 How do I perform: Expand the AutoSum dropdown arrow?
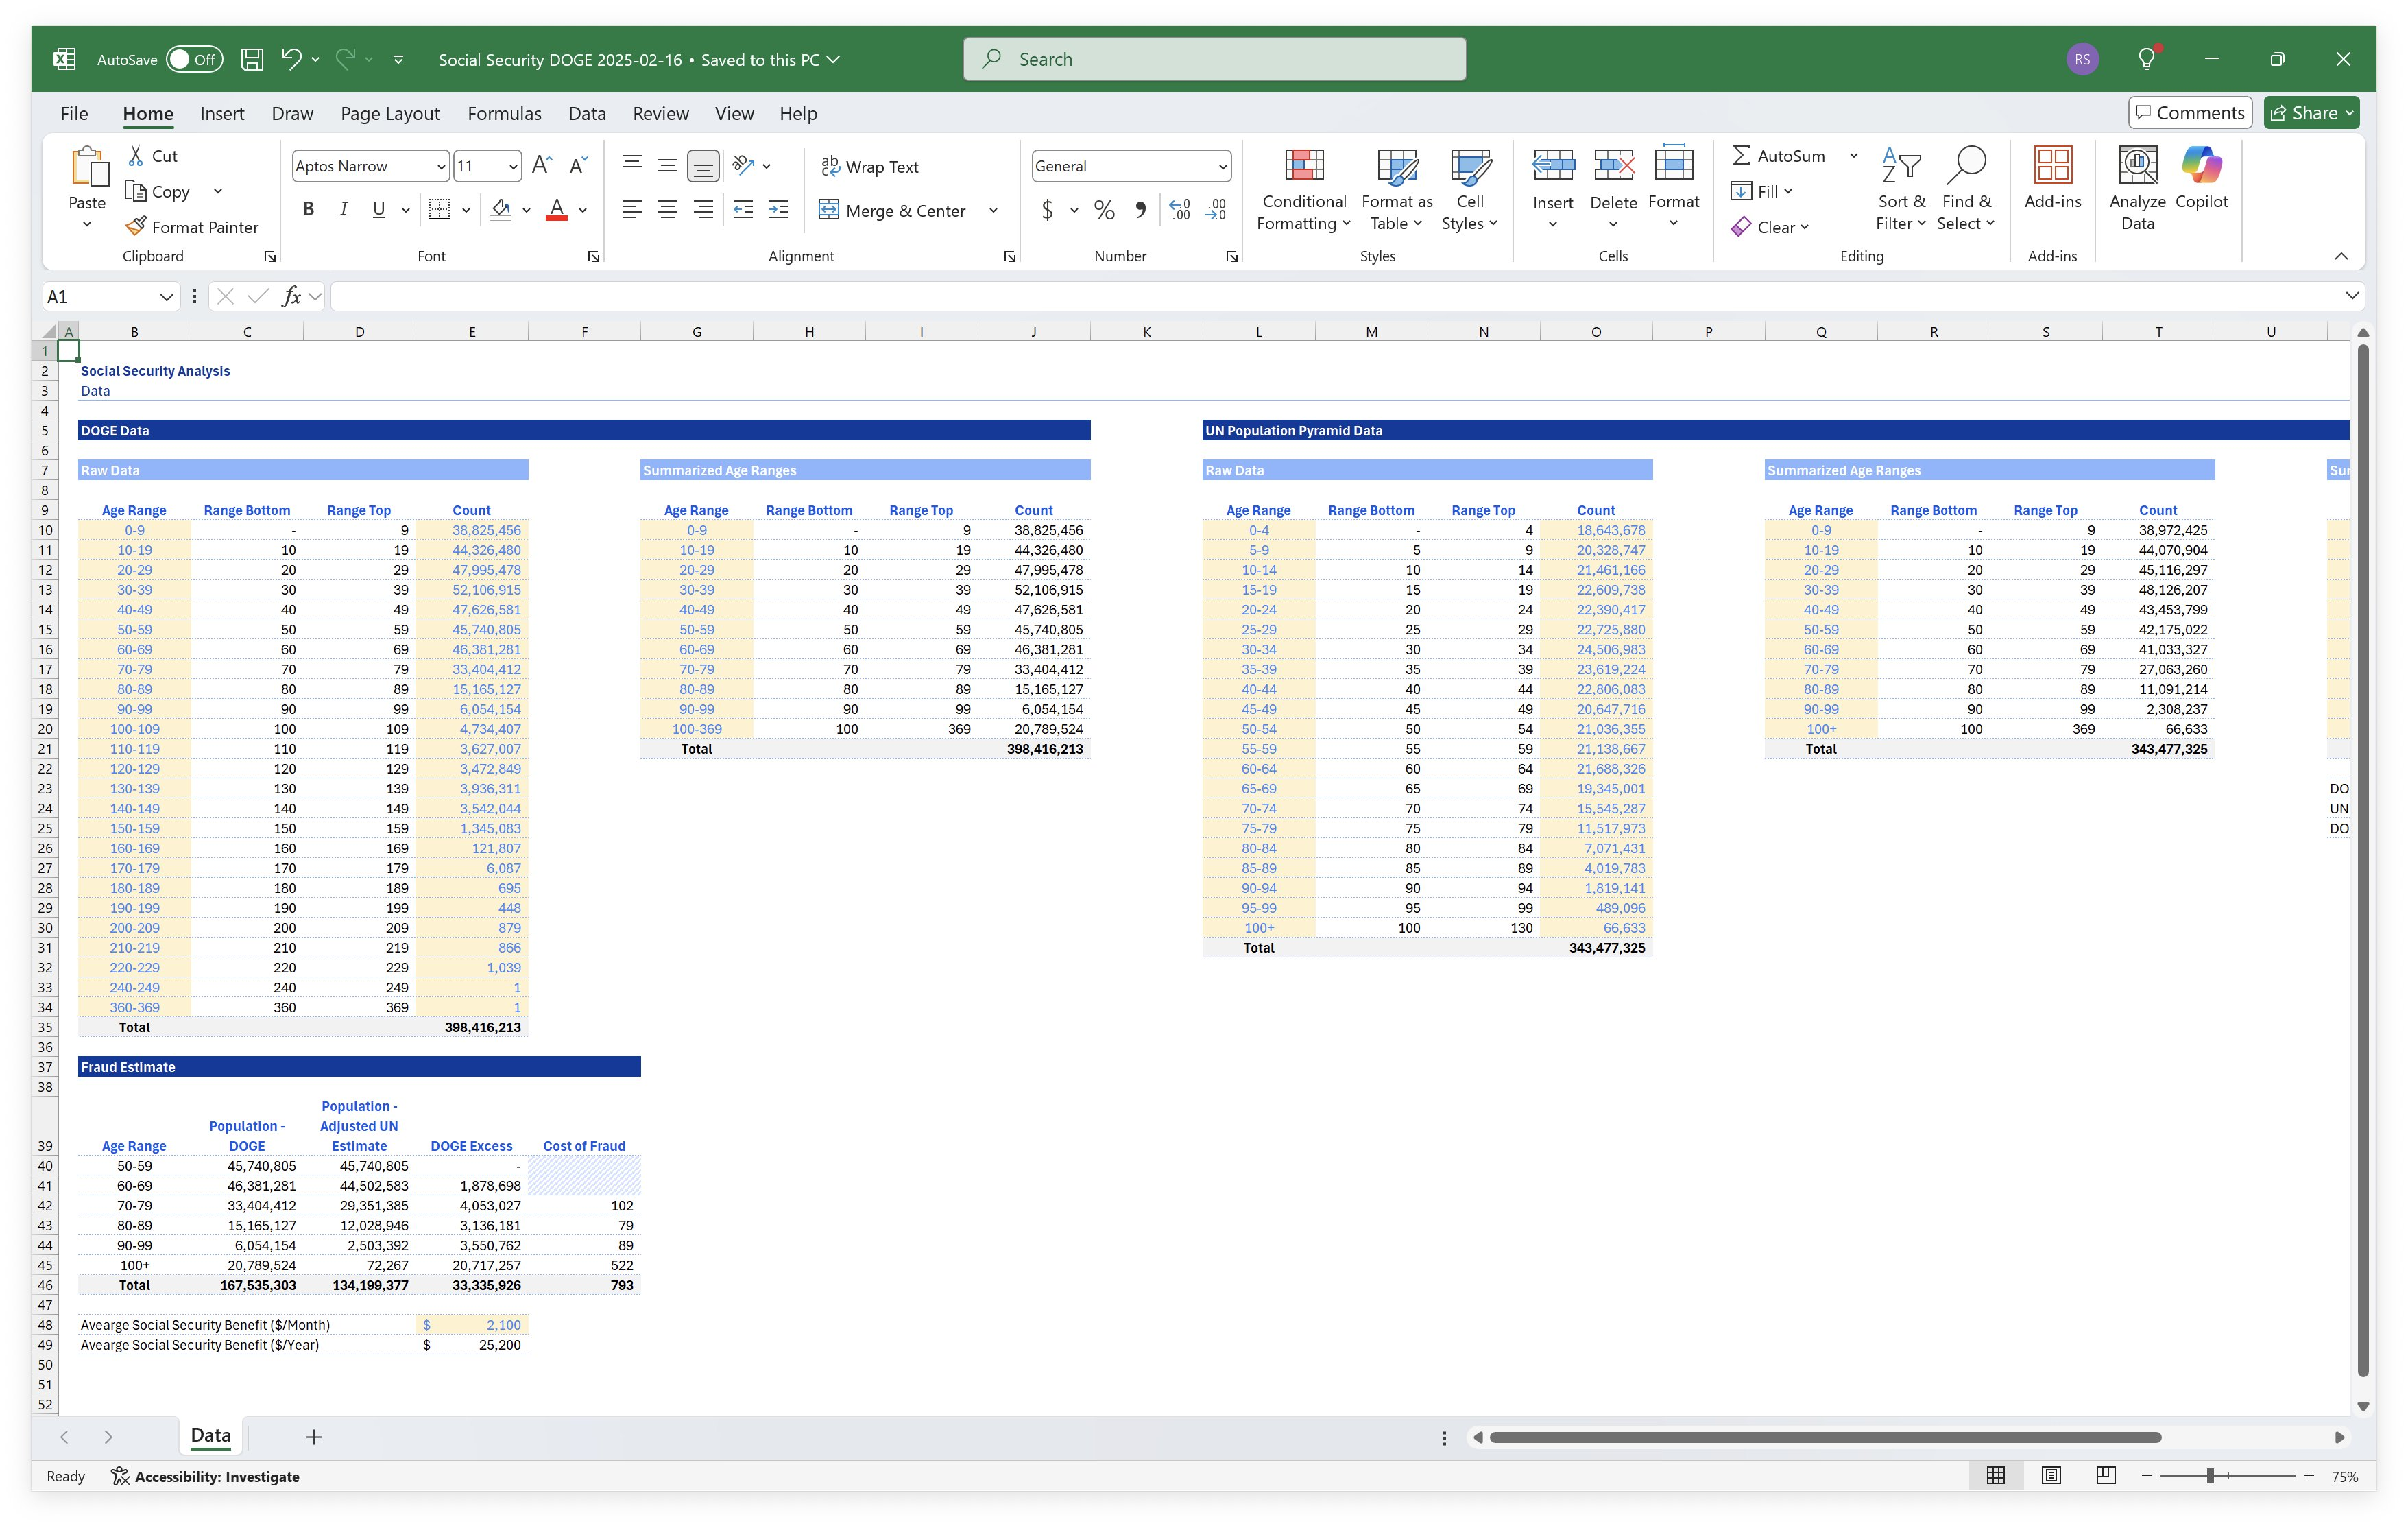[x=1853, y=156]
